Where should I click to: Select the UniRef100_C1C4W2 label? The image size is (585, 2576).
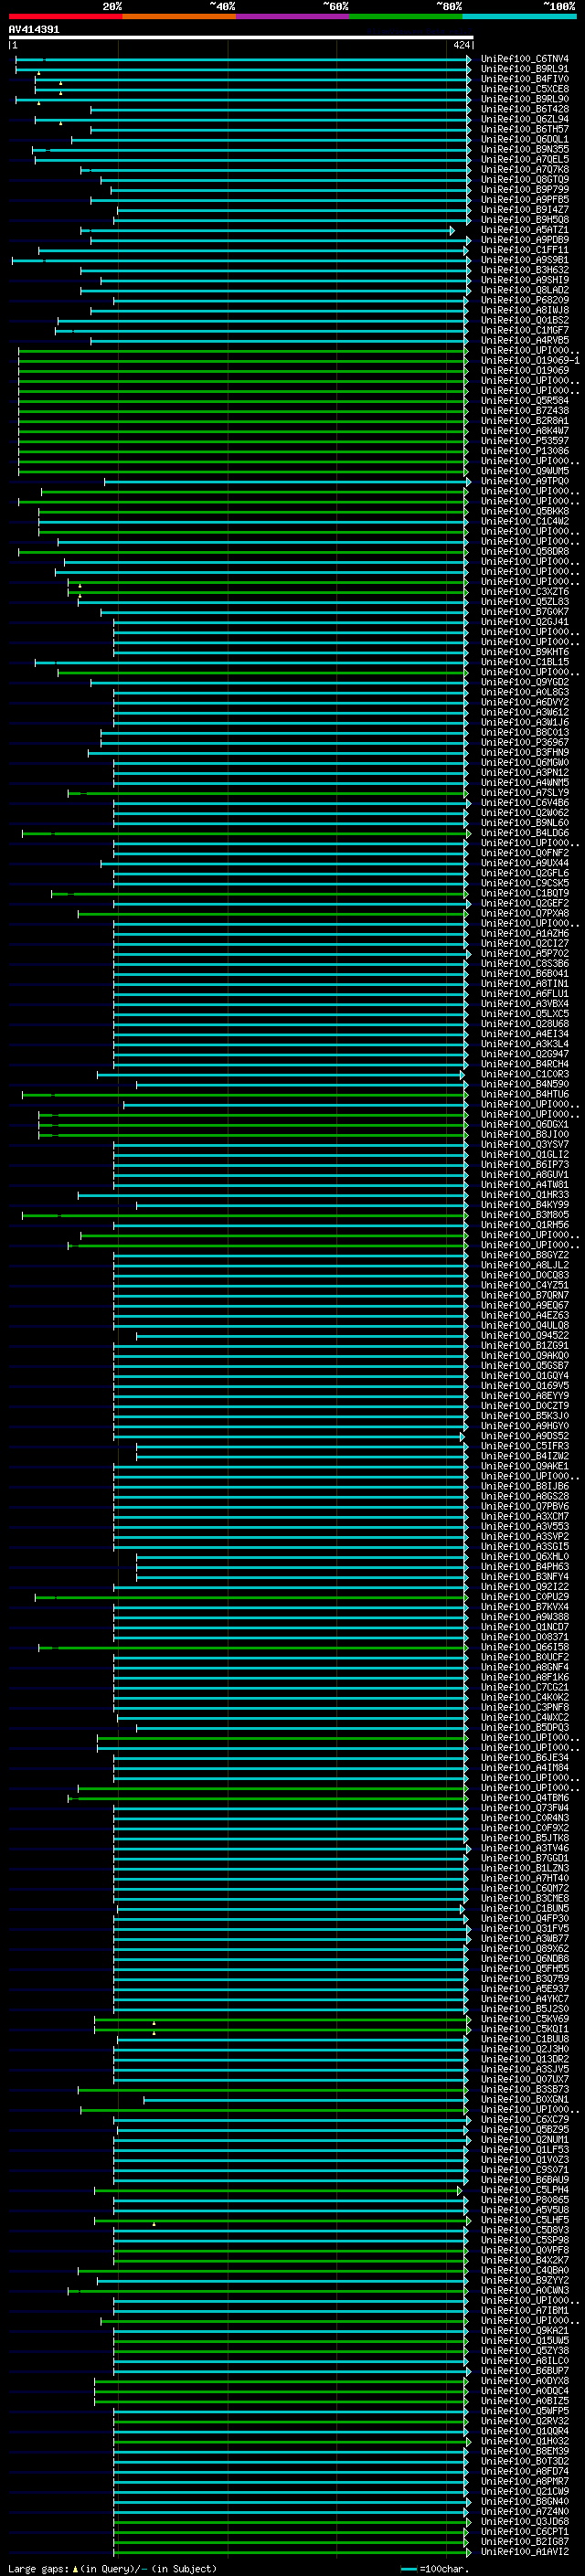pos(525,521)
